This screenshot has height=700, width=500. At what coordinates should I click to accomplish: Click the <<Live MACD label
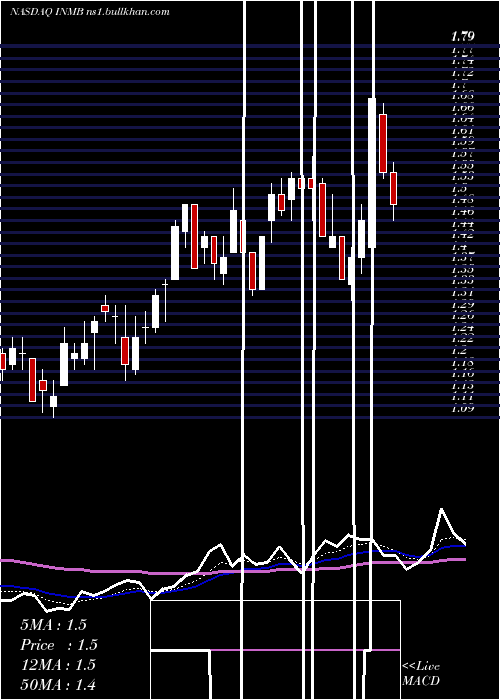click(x=421, y=674)
